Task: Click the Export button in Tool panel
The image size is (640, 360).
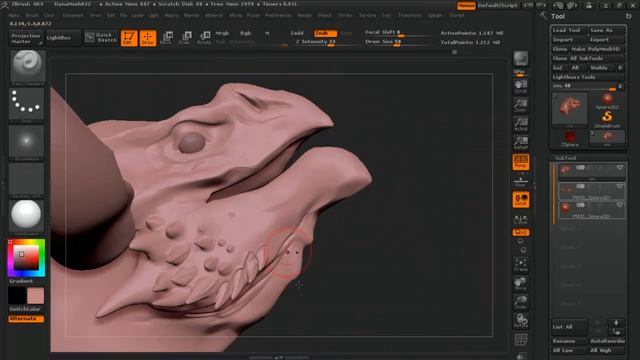Action: pyautogui.click(x=607, y=40)
